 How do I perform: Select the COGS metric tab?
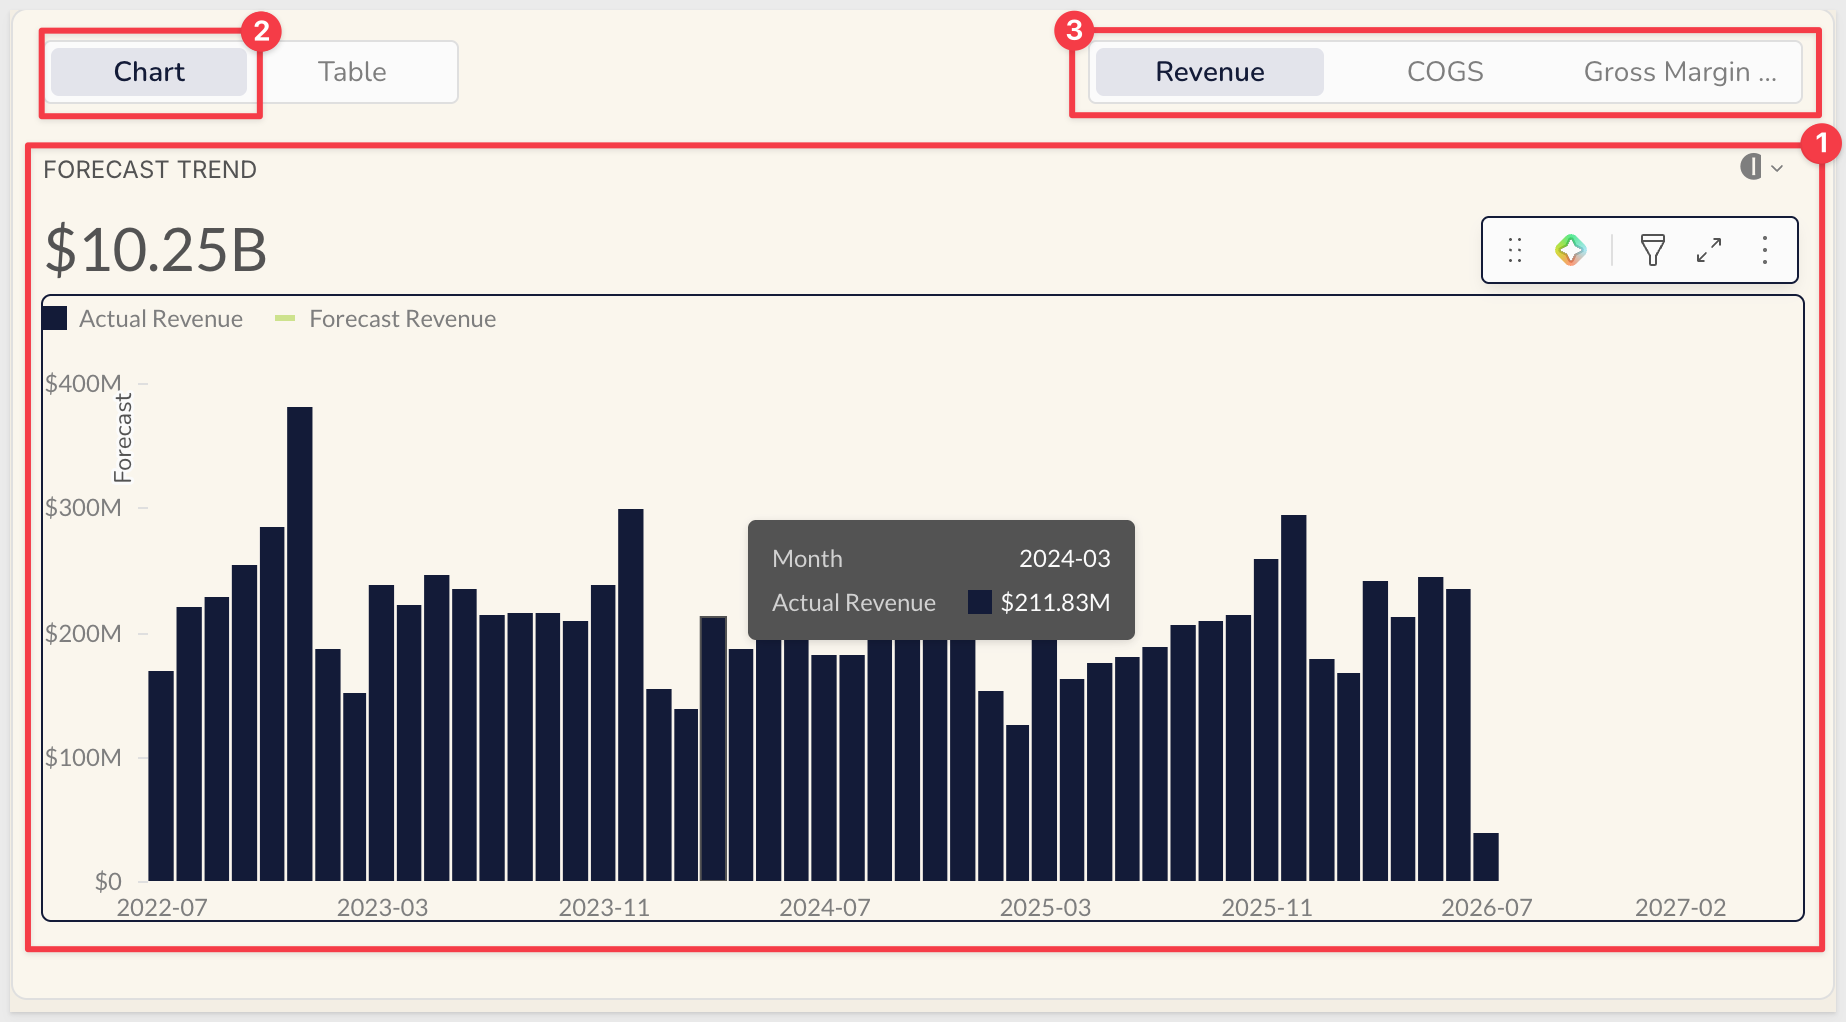[x=1445, y=72]
